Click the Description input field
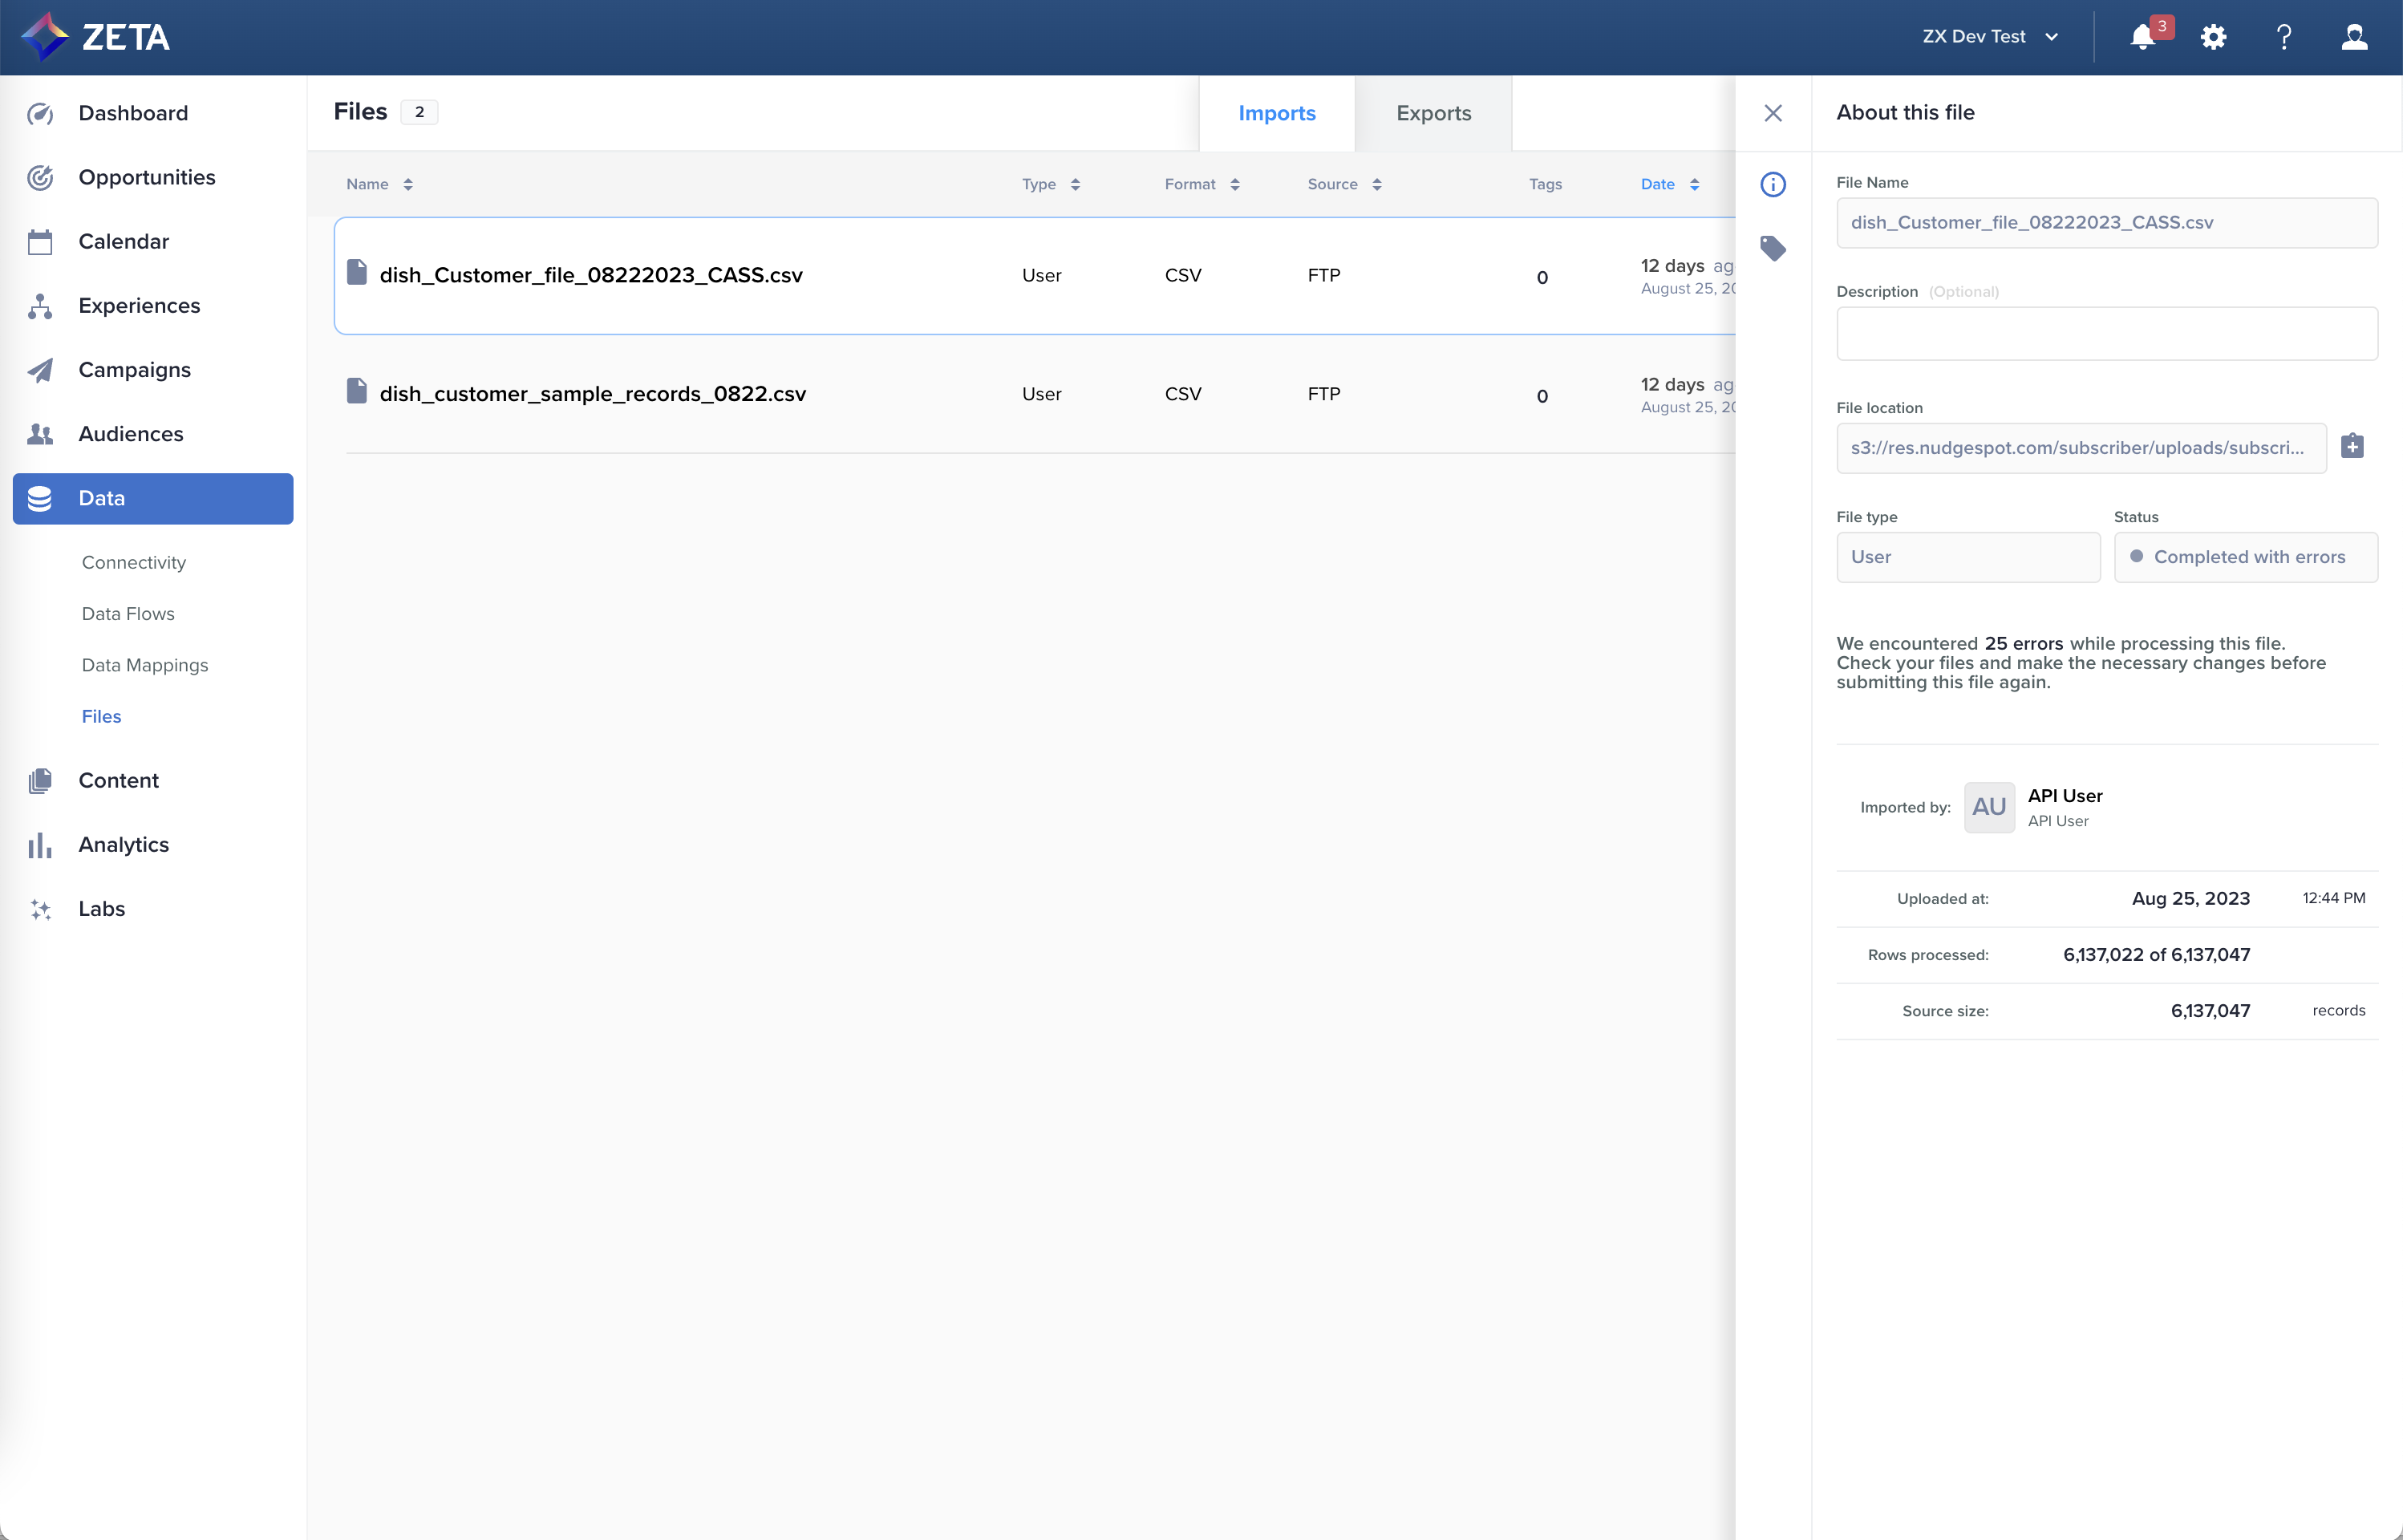The height and width of the screenshot is (1540, 2403). 2106,333
